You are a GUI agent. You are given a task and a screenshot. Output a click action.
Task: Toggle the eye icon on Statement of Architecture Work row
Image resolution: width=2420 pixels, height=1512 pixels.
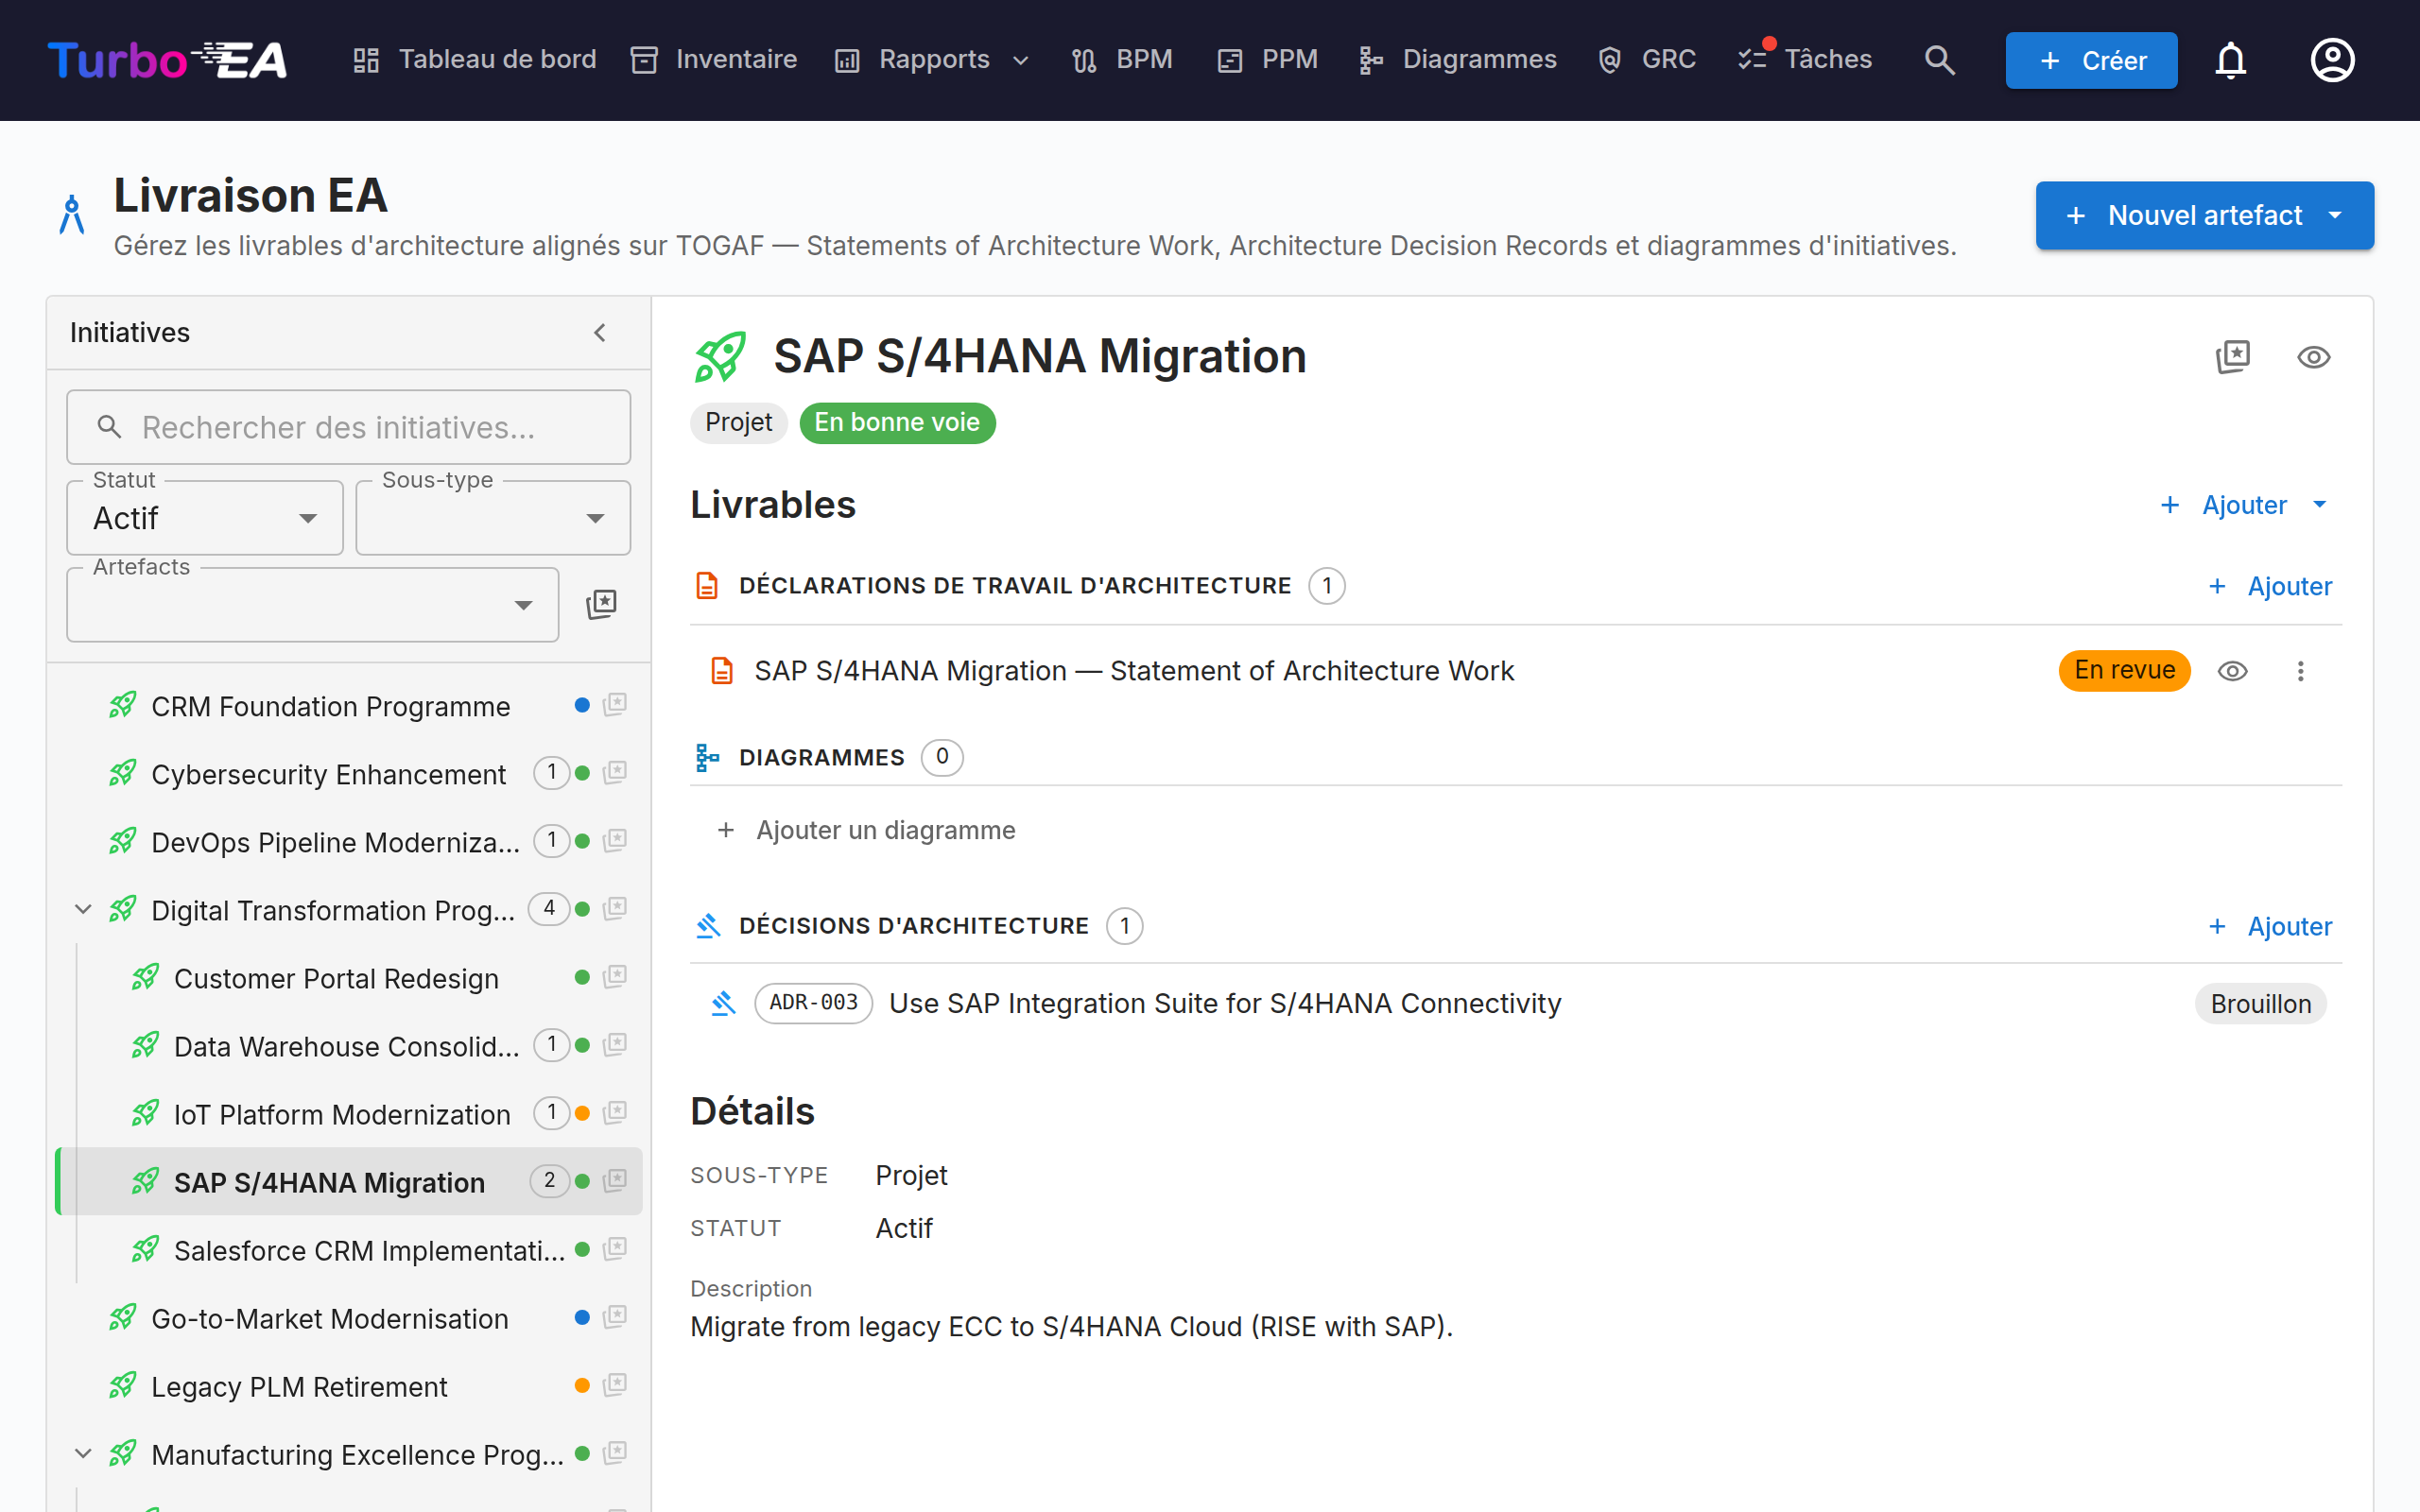click(x=2232, y=671)
